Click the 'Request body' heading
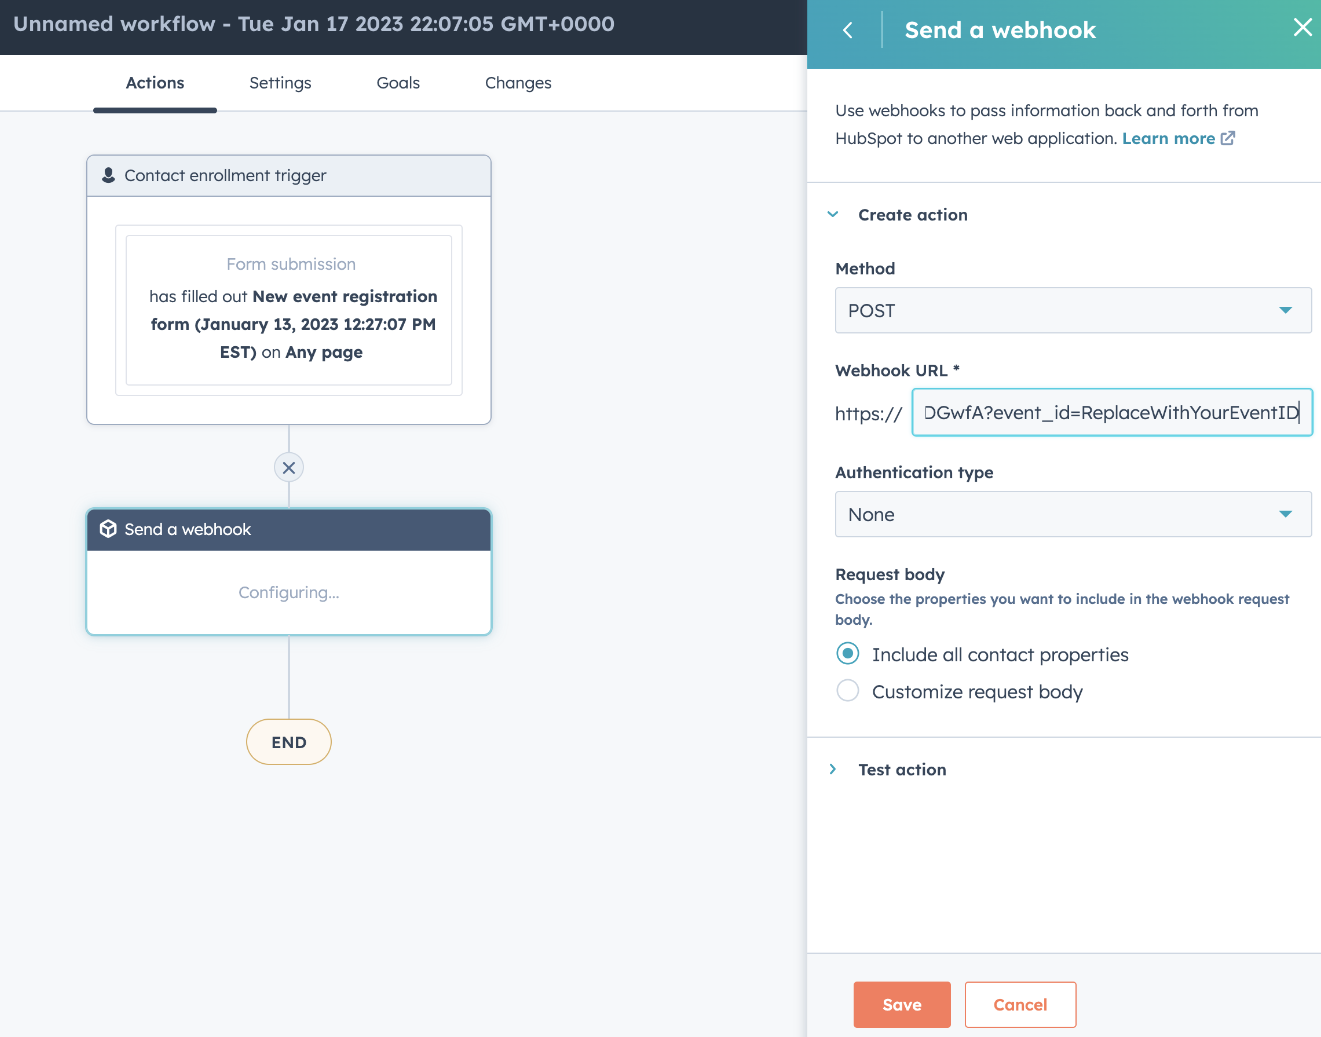Image resolution: width=1321 pixels, height=1037 pixels. pos(890,574)
